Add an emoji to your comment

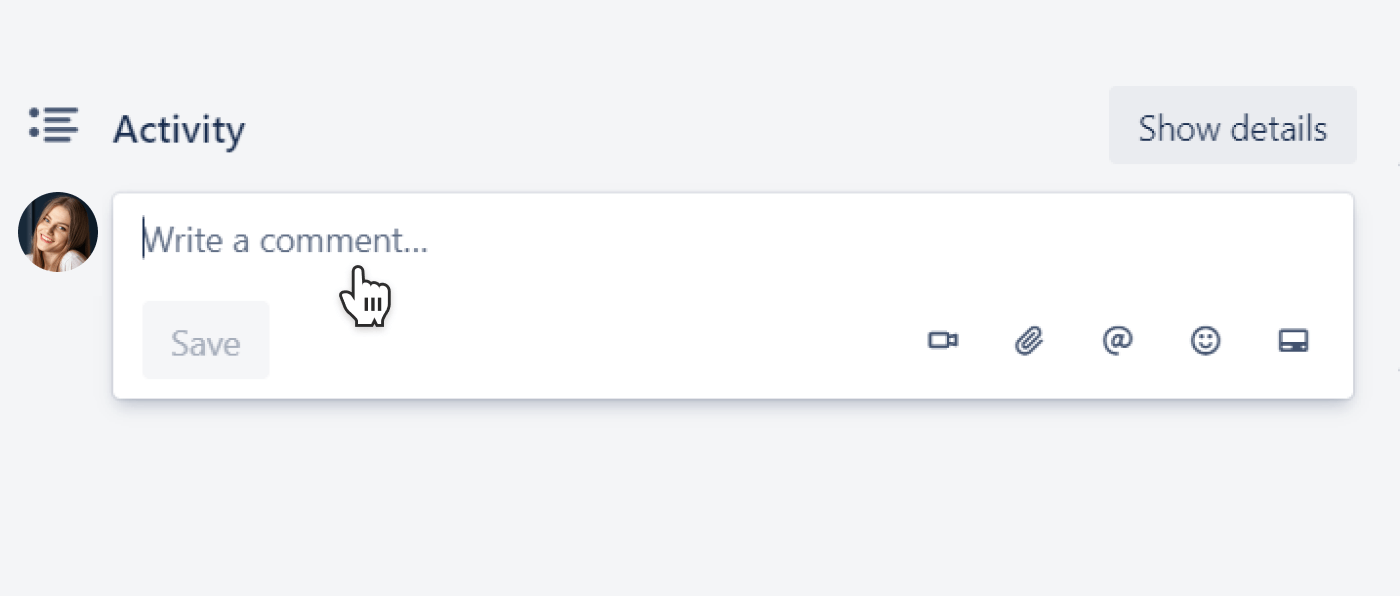(1205, 340)
